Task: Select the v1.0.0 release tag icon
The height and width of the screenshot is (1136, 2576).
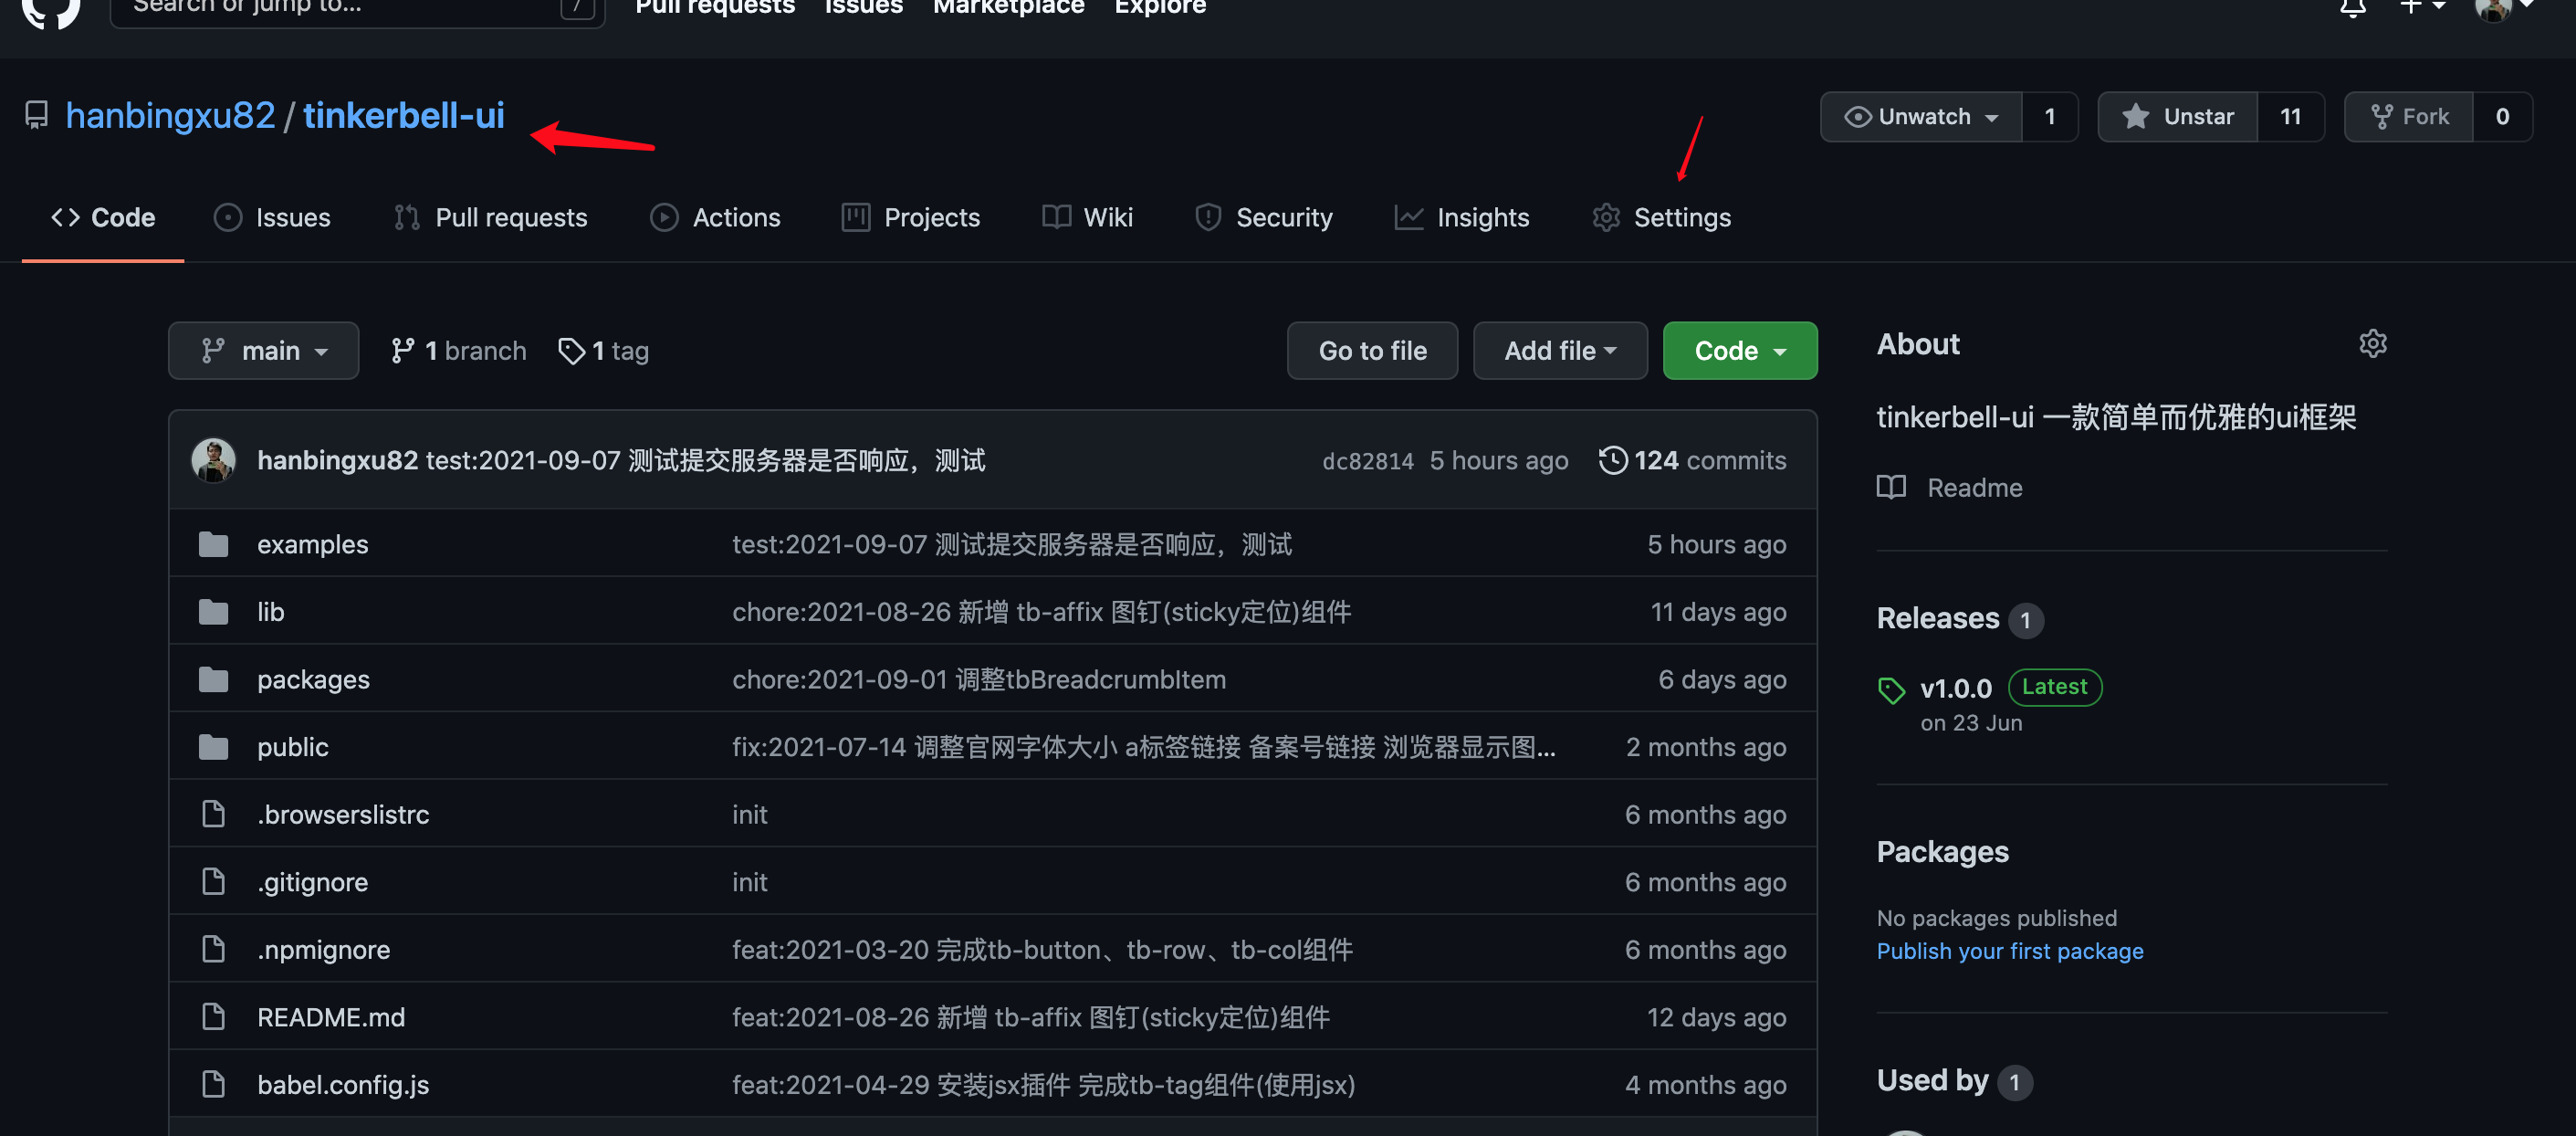Action: point(1891,690)
